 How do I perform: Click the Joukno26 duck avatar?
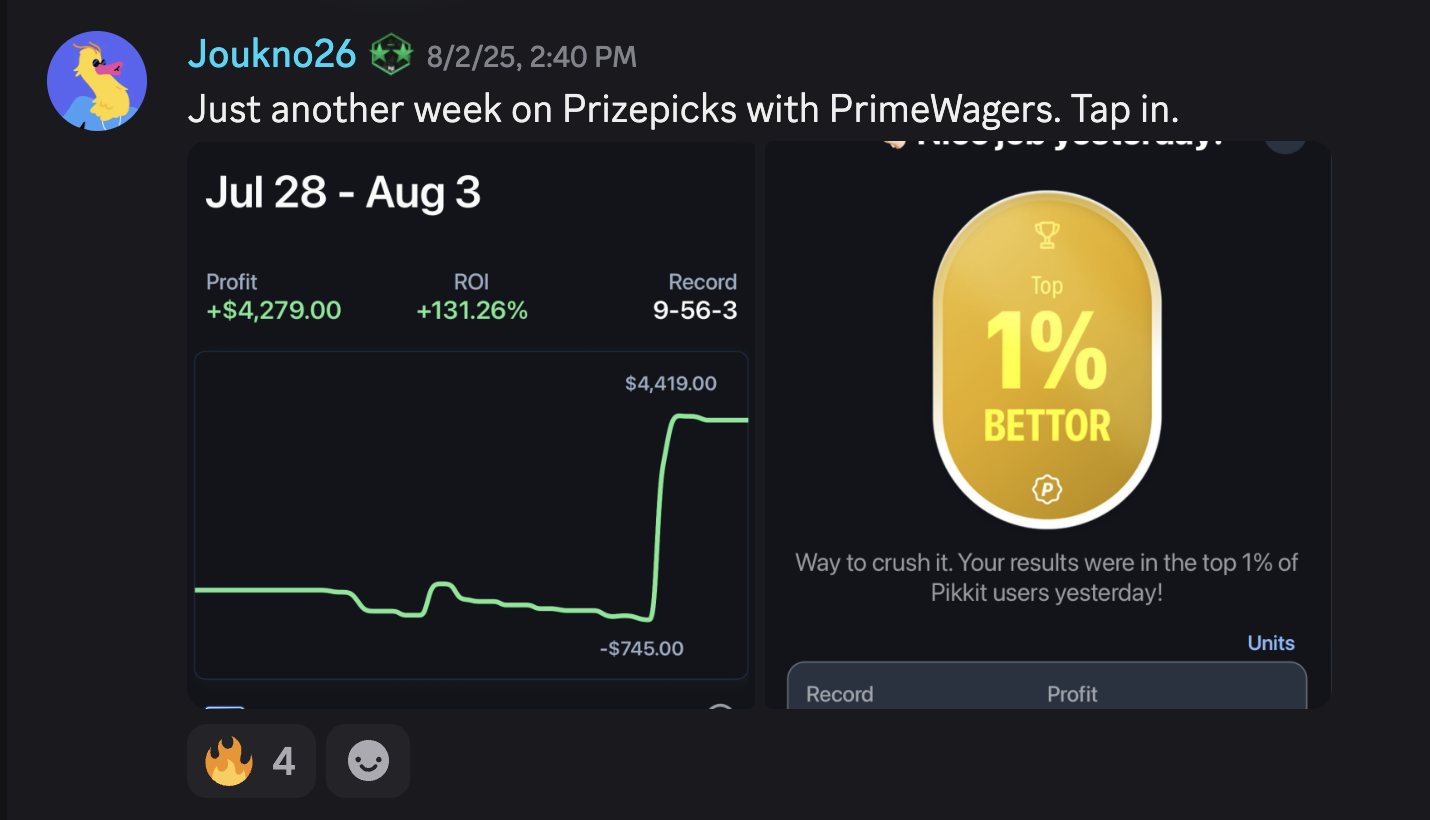97,81
